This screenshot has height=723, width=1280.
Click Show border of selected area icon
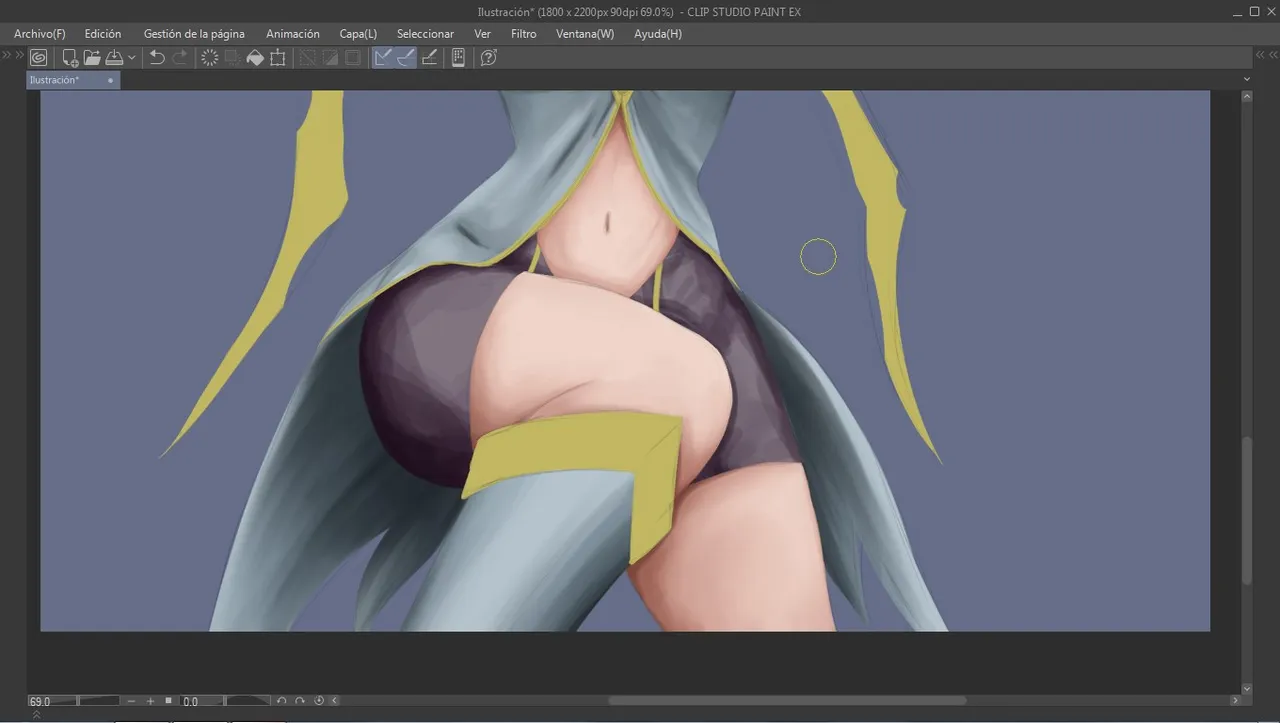tap(353, 58)
